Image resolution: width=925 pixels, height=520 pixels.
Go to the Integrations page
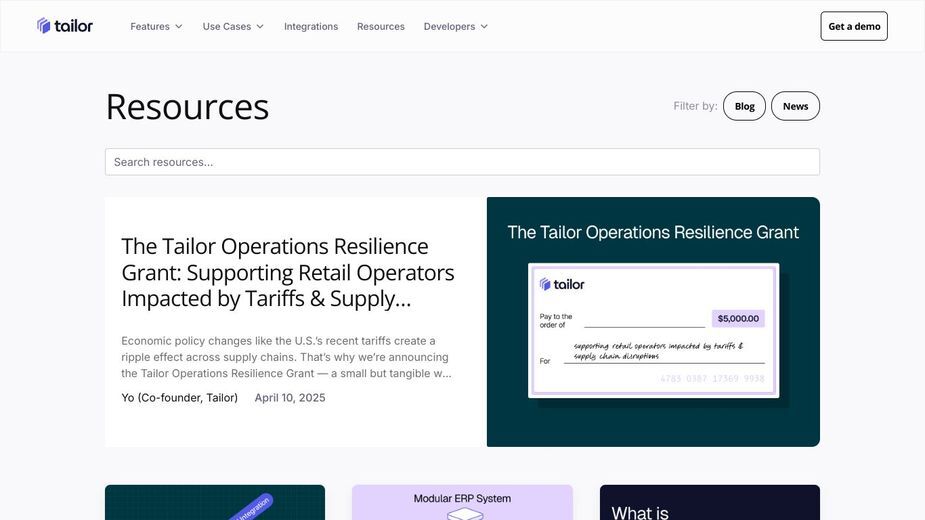pyautogui.click(x=311, y=27)
